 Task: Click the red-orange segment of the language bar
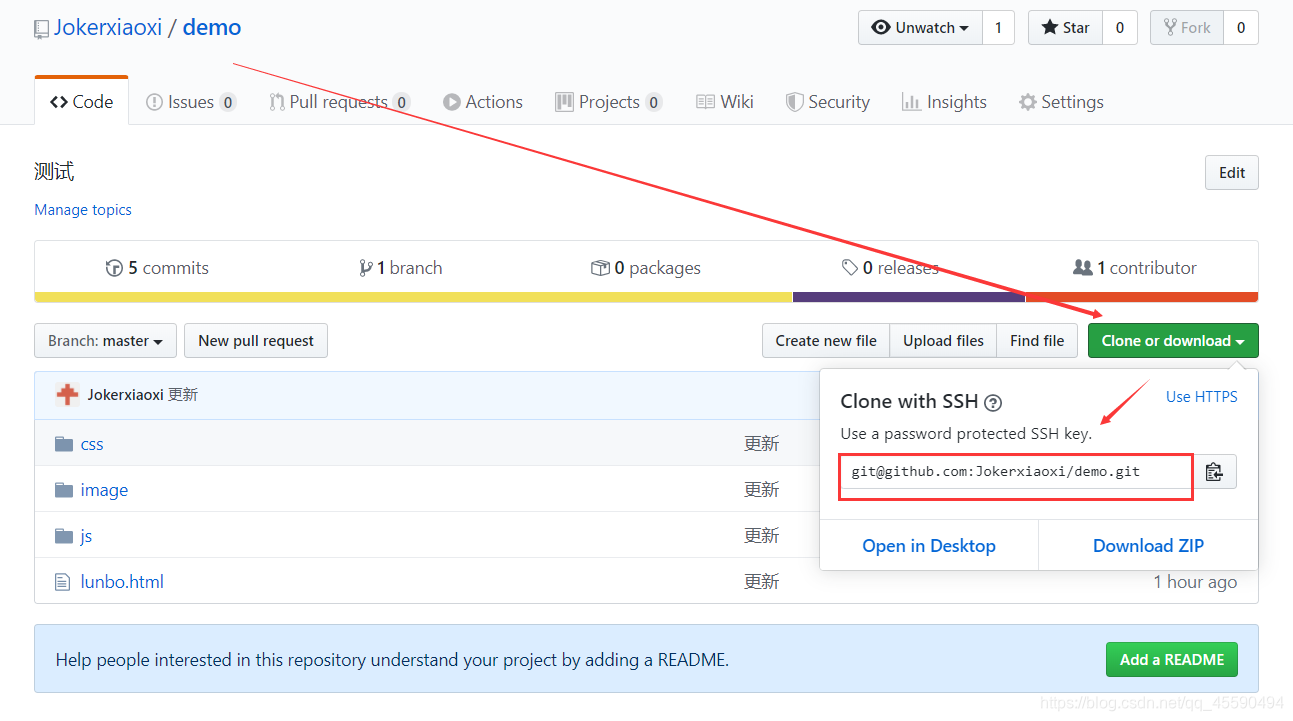pos(1142,297)
